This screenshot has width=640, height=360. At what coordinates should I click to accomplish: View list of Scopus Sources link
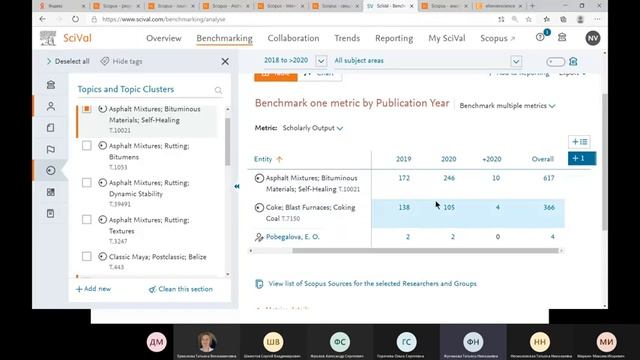click(x=372, y=284)
